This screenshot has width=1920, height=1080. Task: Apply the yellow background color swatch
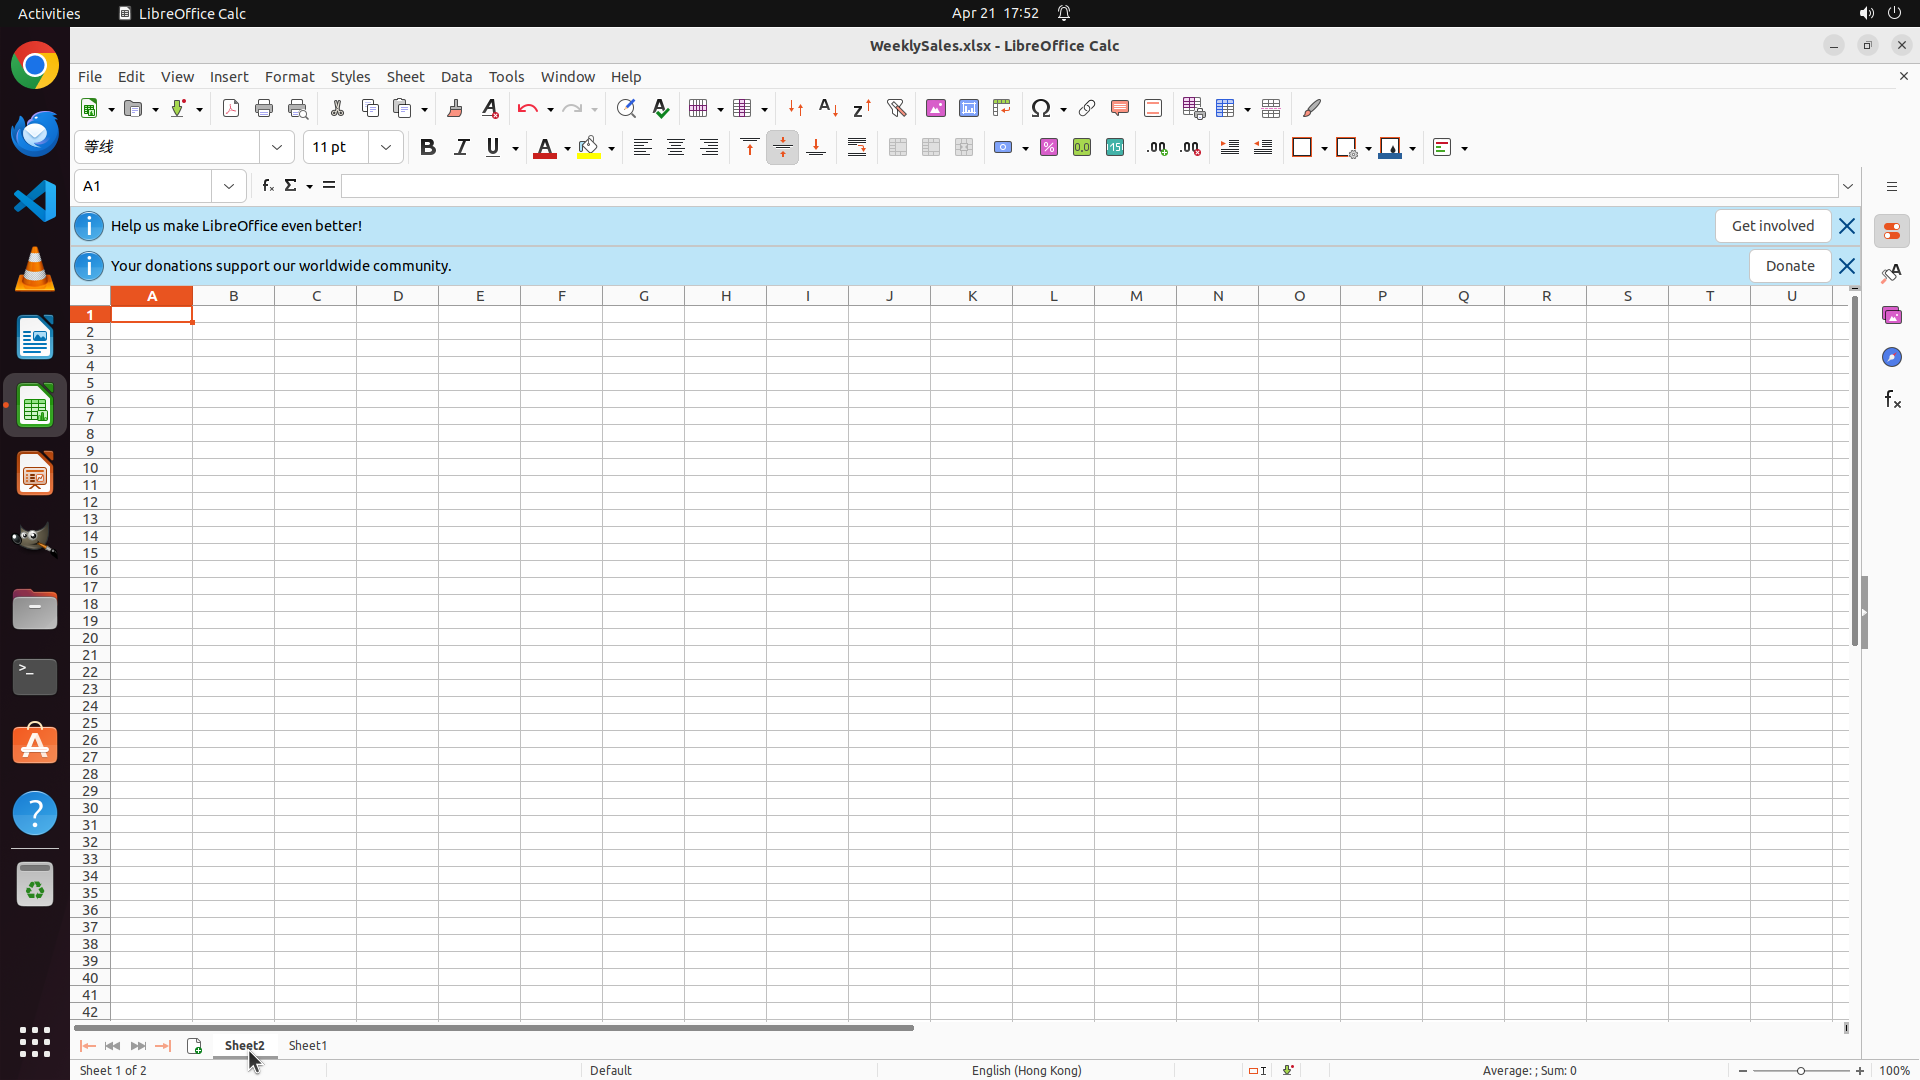[589, 148]
